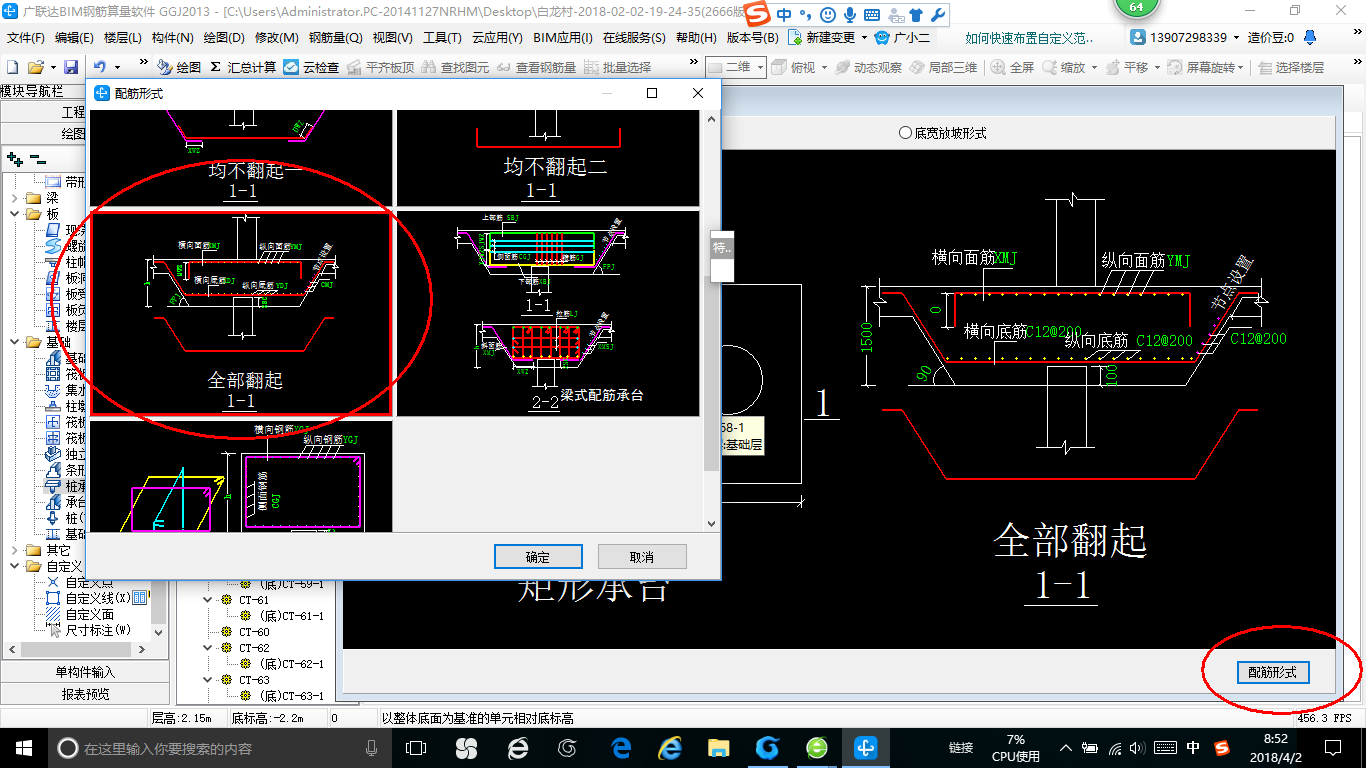Open the undo history dropdown arrow

[x=117, y=67]
